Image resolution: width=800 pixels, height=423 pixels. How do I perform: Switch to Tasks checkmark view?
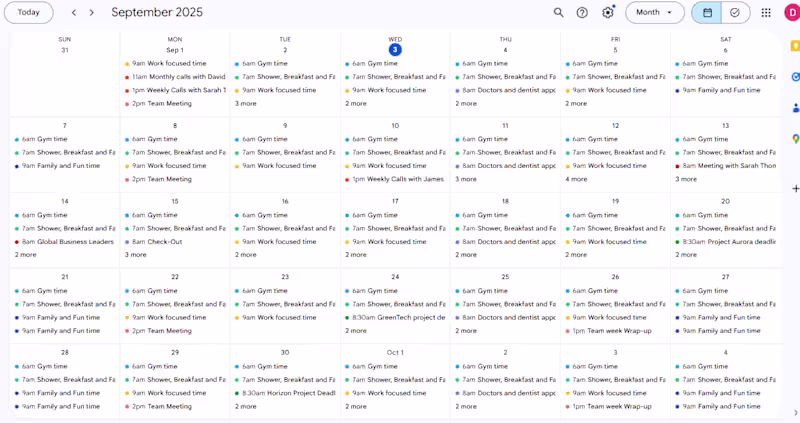click(735, 13)
